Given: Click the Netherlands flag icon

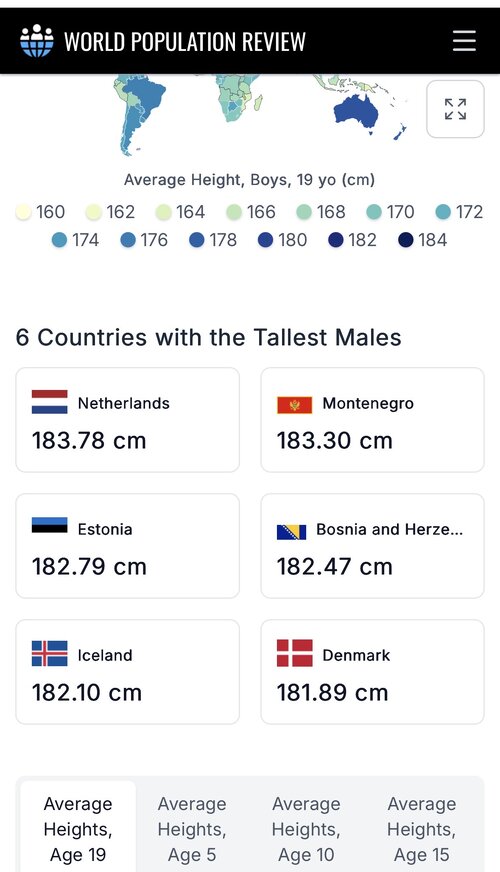Looking at the screenshot, I should 49,402.
